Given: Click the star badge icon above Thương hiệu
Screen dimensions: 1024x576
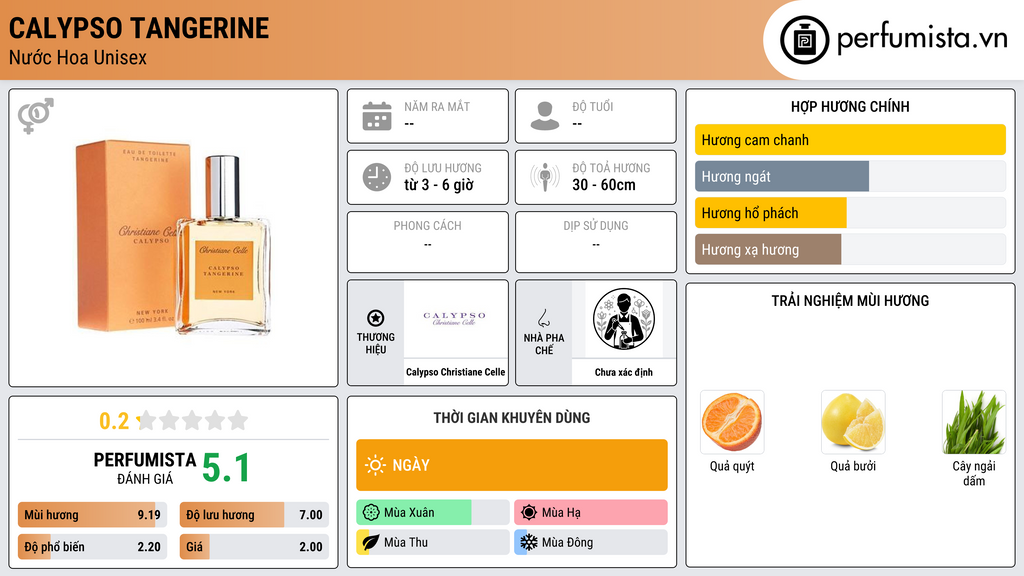Looking at the screenshot, I should [376, 318].
